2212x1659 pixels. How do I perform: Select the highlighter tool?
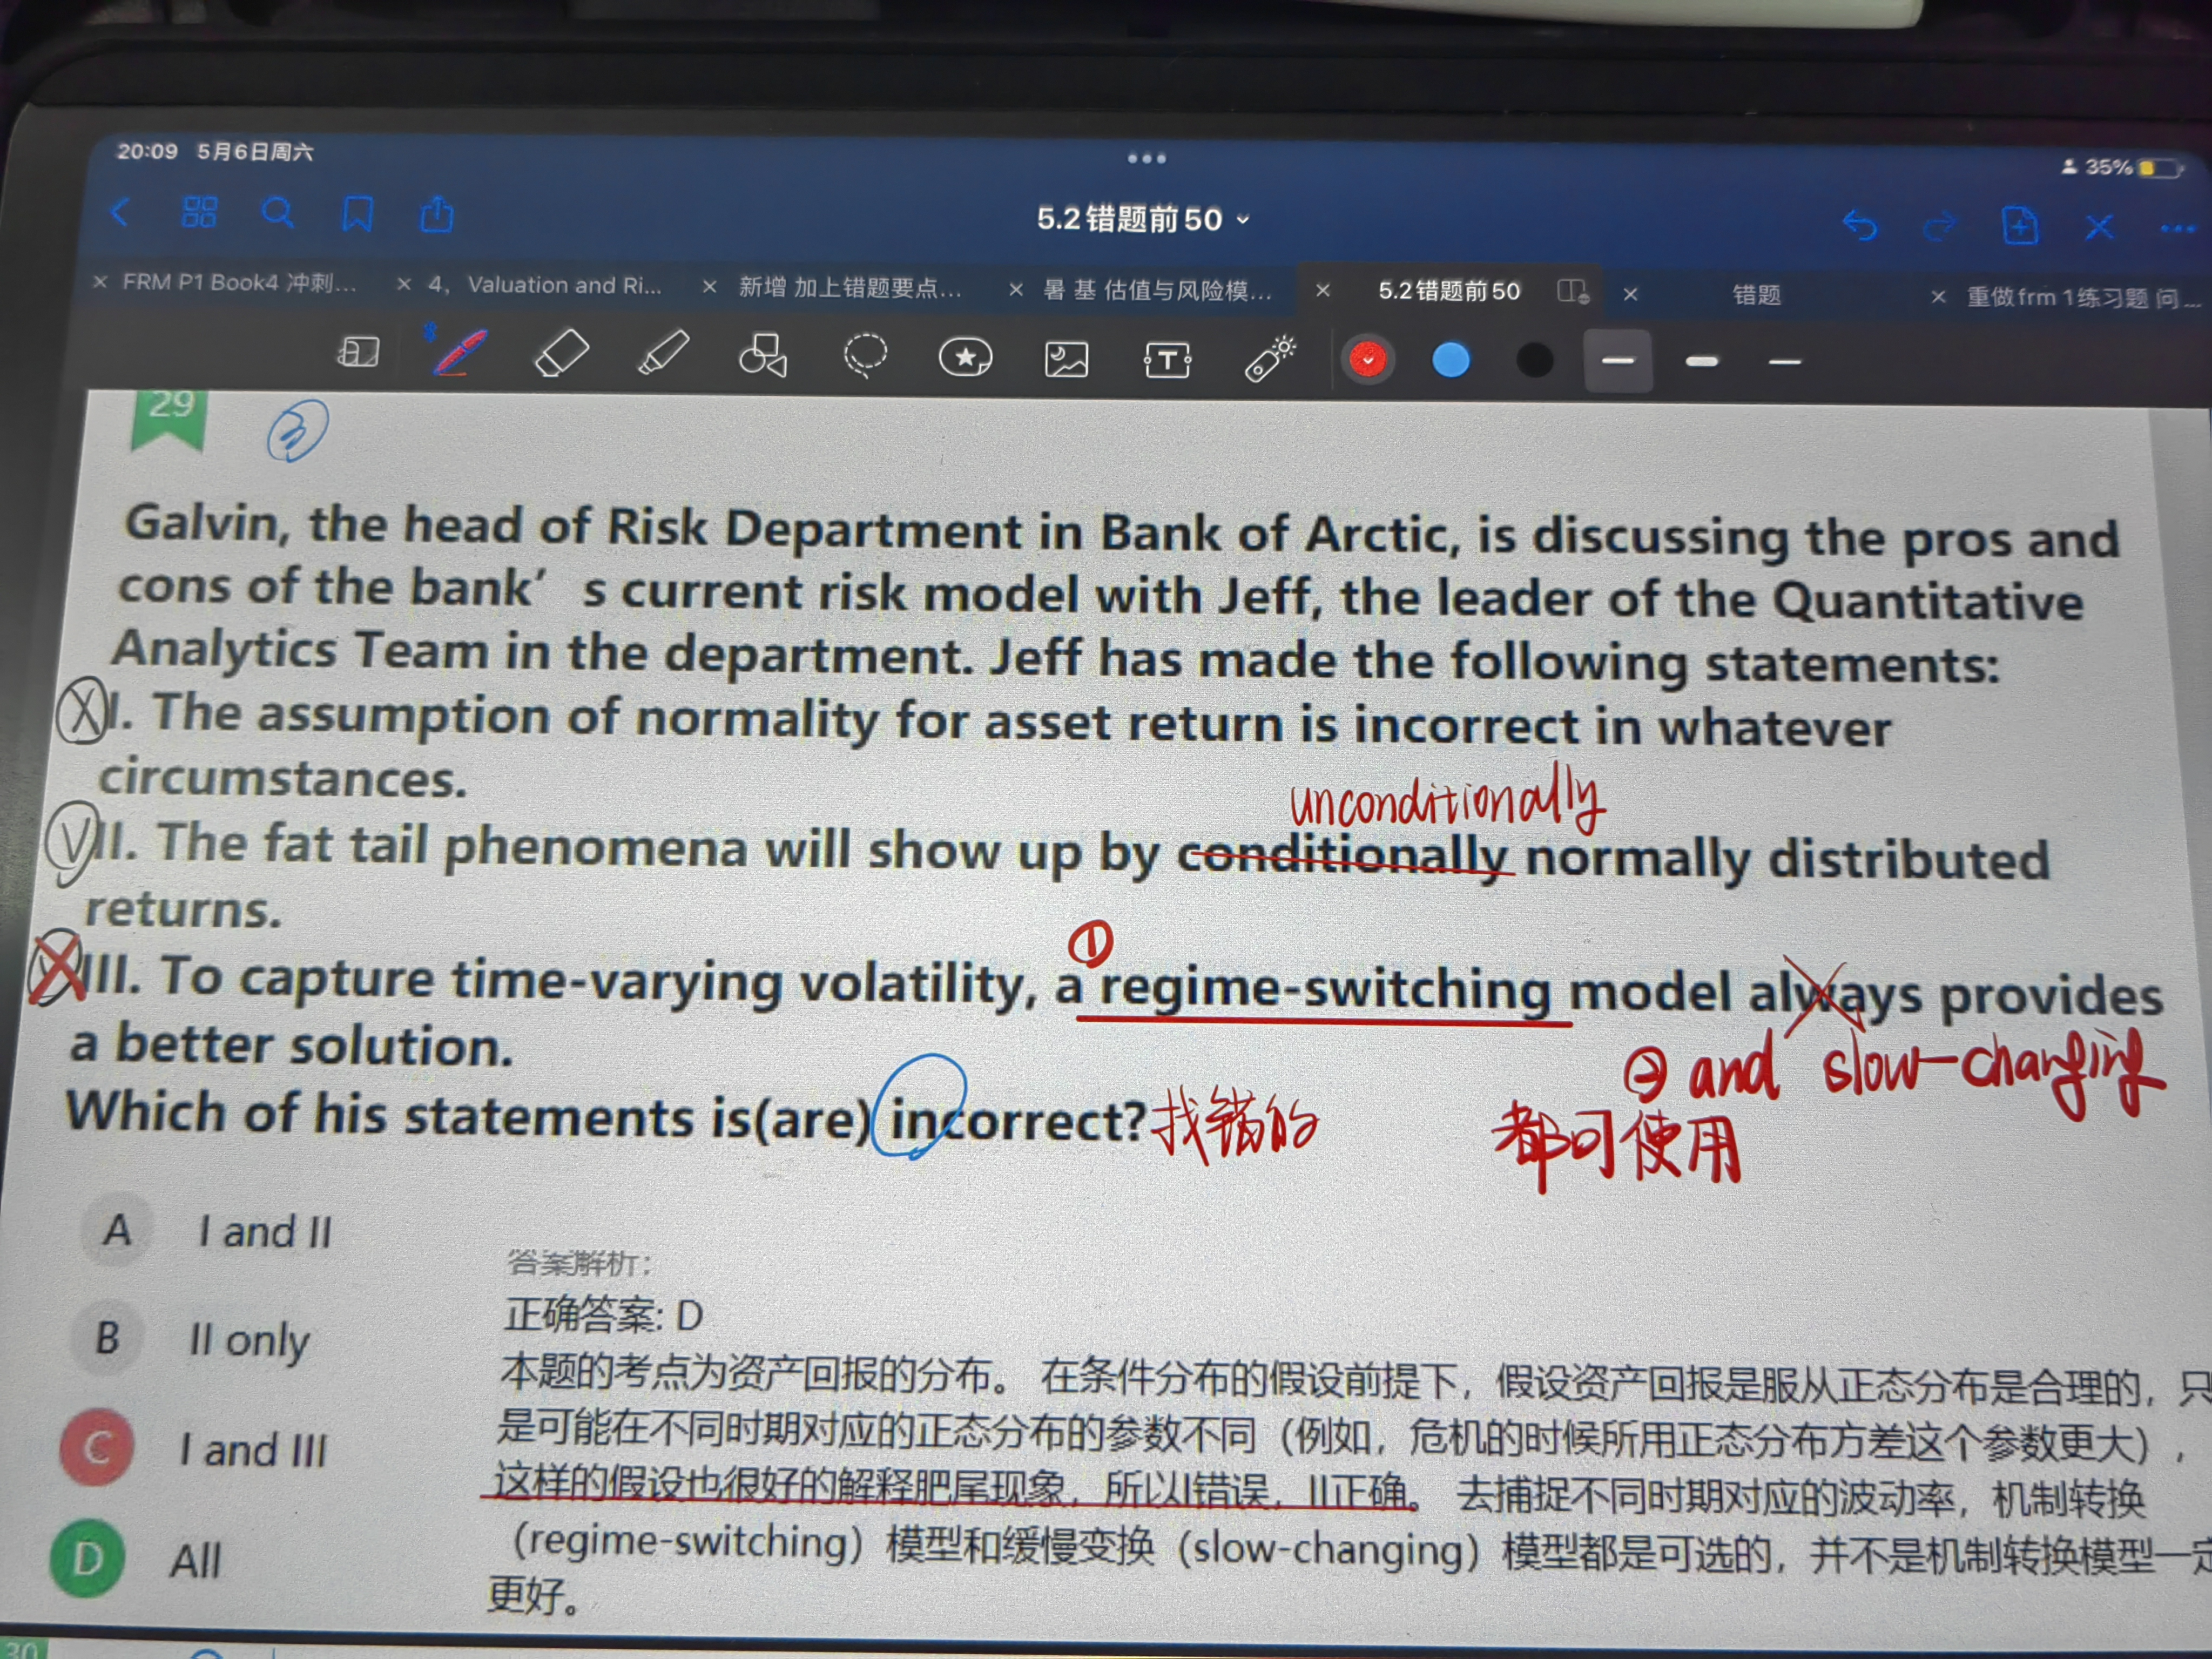point(663,354)
